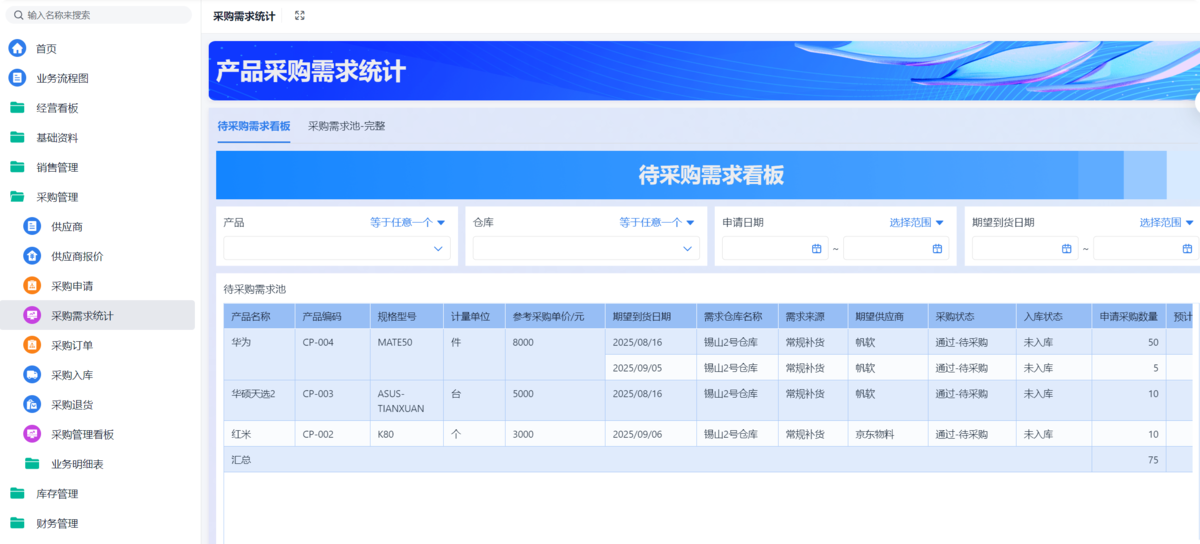This screenshot has height=544, width=1200.
Task: Switch to 采购需求池-完整 tab
Action: 346,126
